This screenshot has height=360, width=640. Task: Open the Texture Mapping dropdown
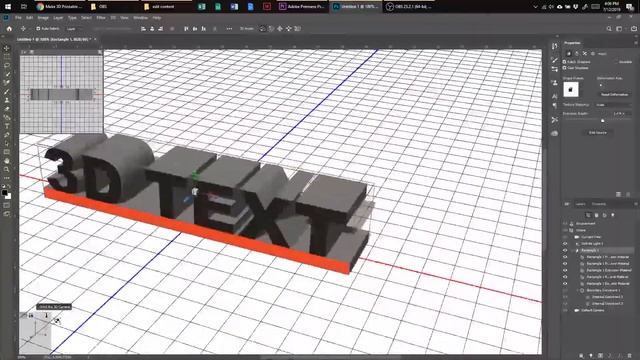(x=613, y=105)
